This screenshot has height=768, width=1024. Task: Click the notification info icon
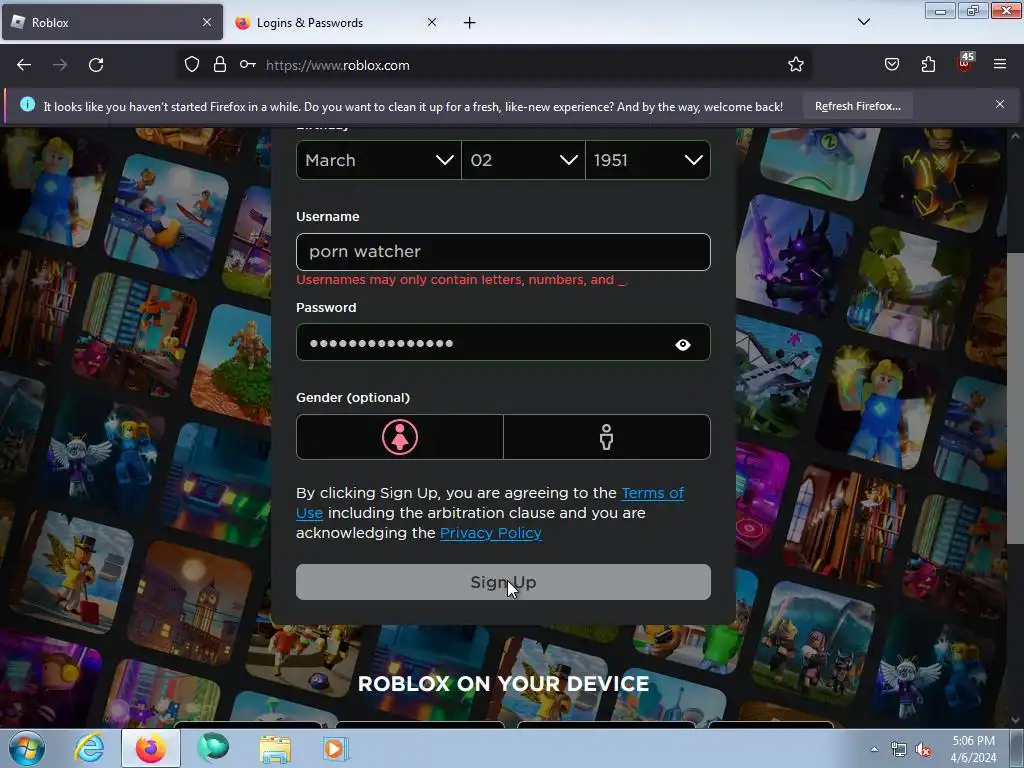coord(27,104)
